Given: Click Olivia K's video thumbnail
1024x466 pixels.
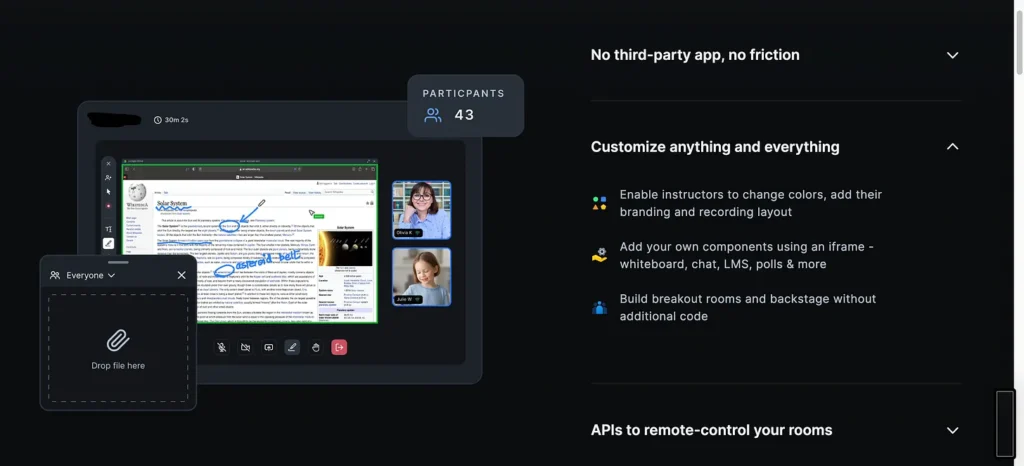Looking at the screenshot, I should pos(421,210).
